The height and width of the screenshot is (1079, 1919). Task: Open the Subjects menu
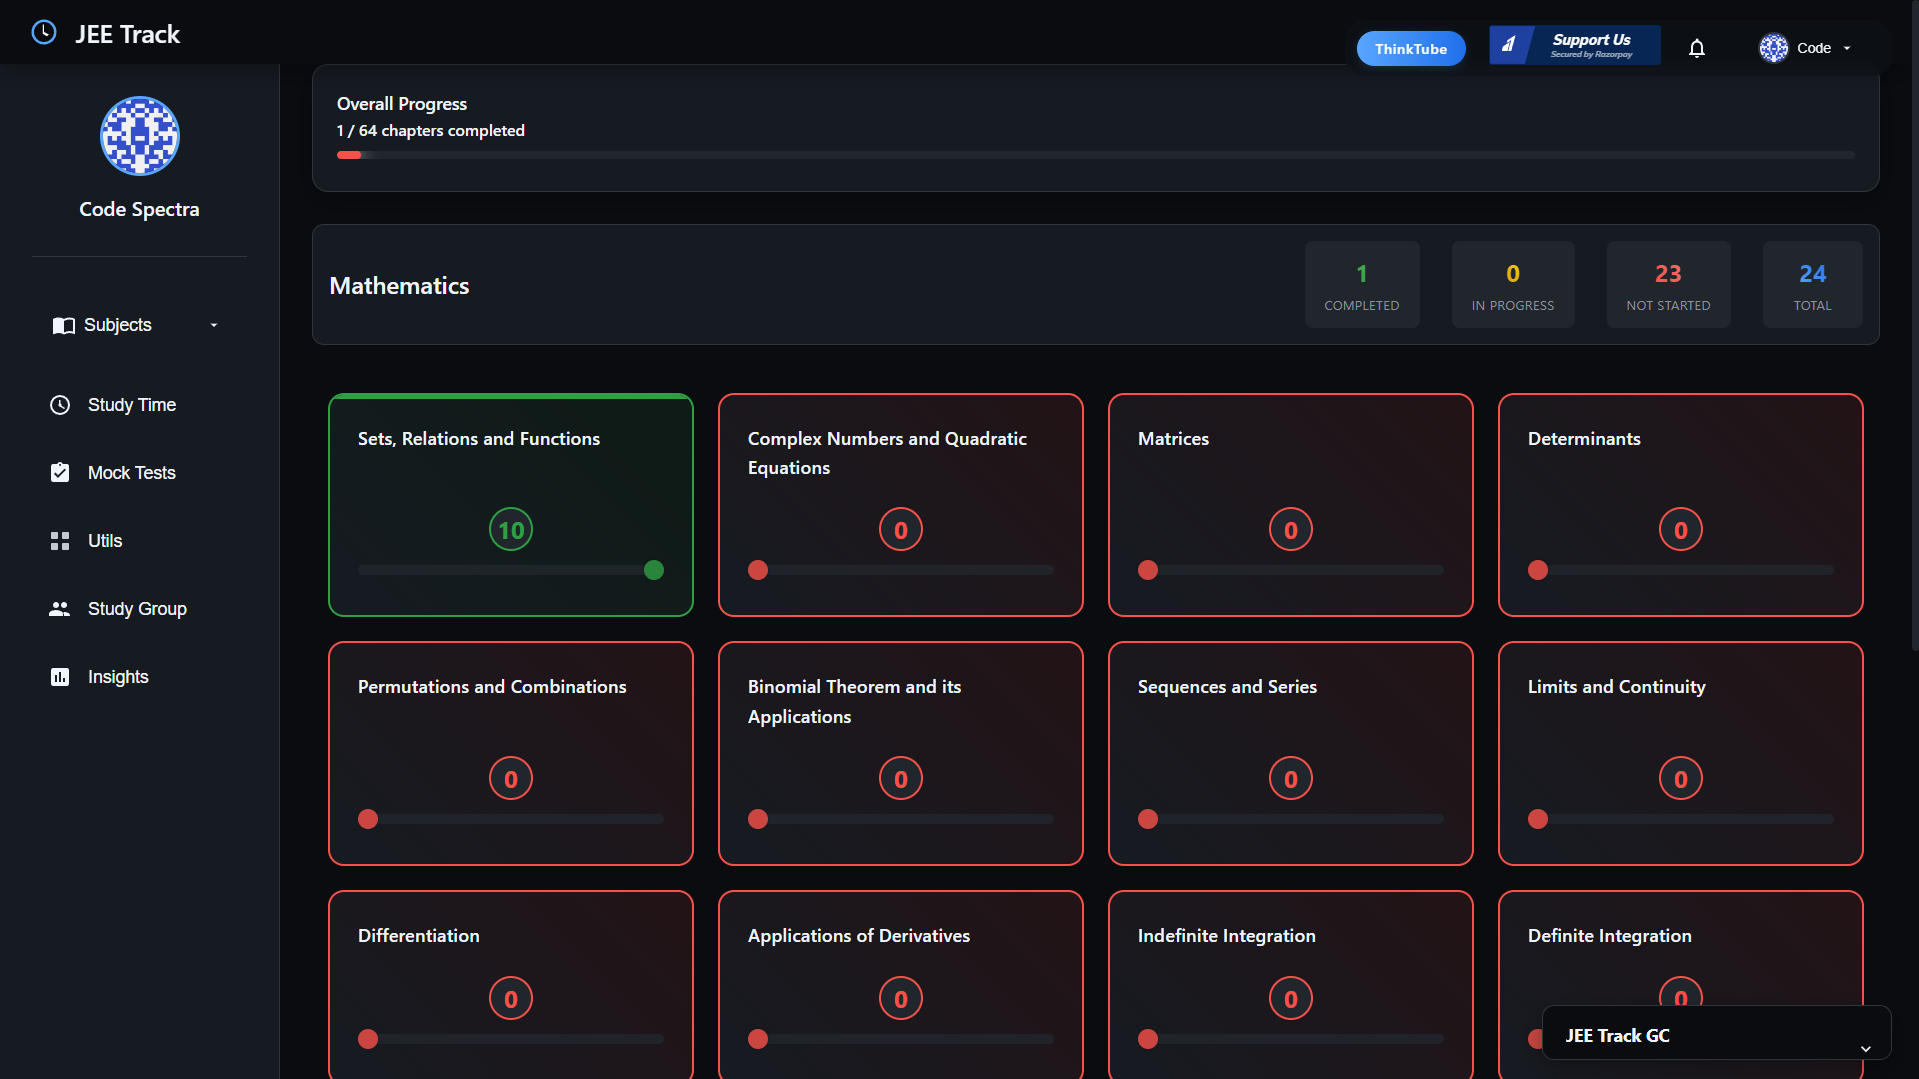point(138,326)
